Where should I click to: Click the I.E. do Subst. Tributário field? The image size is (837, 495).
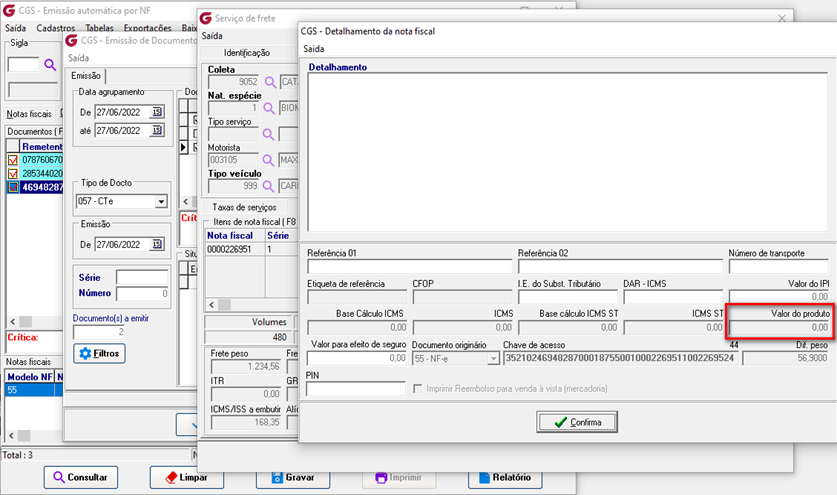[567, 296]
